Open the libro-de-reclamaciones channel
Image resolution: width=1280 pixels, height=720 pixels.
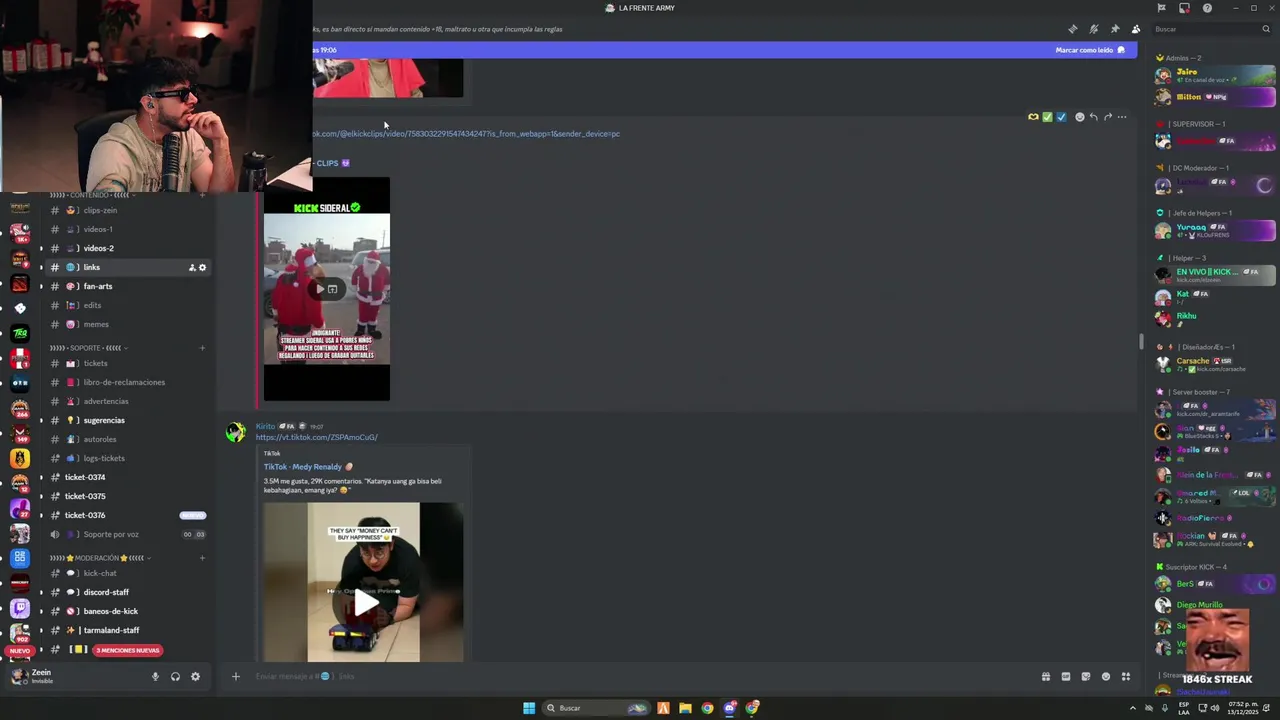(x=128, y=382)
